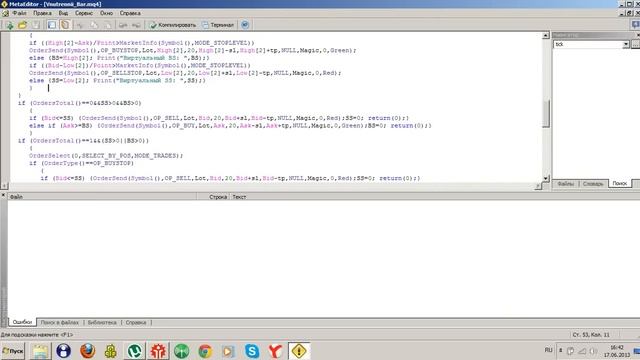The width and height of the screenshot is (640, 360).
Task: Click the document icon left of Файл menu
Action: [x=5, y=13]
